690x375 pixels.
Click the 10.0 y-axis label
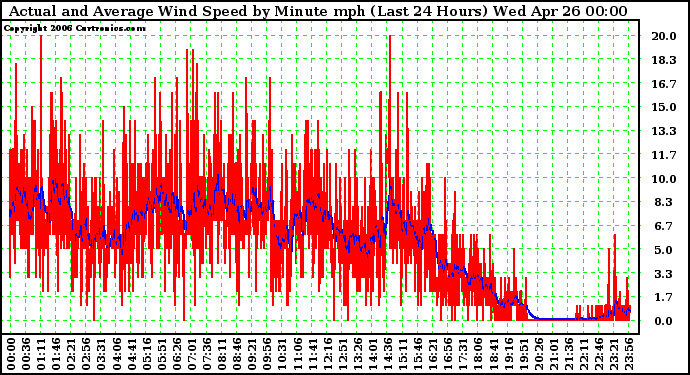click(x=664, y=179)
